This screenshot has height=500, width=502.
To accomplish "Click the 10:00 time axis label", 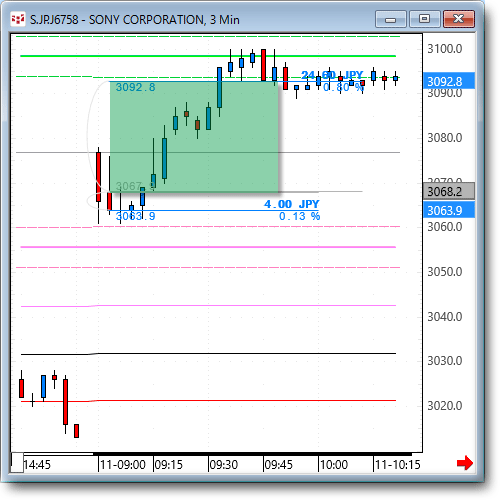I will (x=334, y=464).
